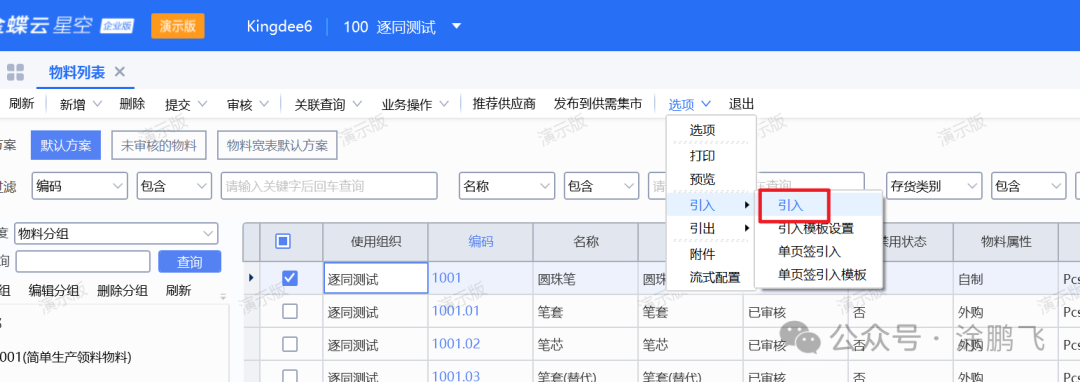Expand the 逐同测试 organization switcher arrow
The height and width of the screenshot is (382, 1080).
pyautogui.click(x=456, y=27)
